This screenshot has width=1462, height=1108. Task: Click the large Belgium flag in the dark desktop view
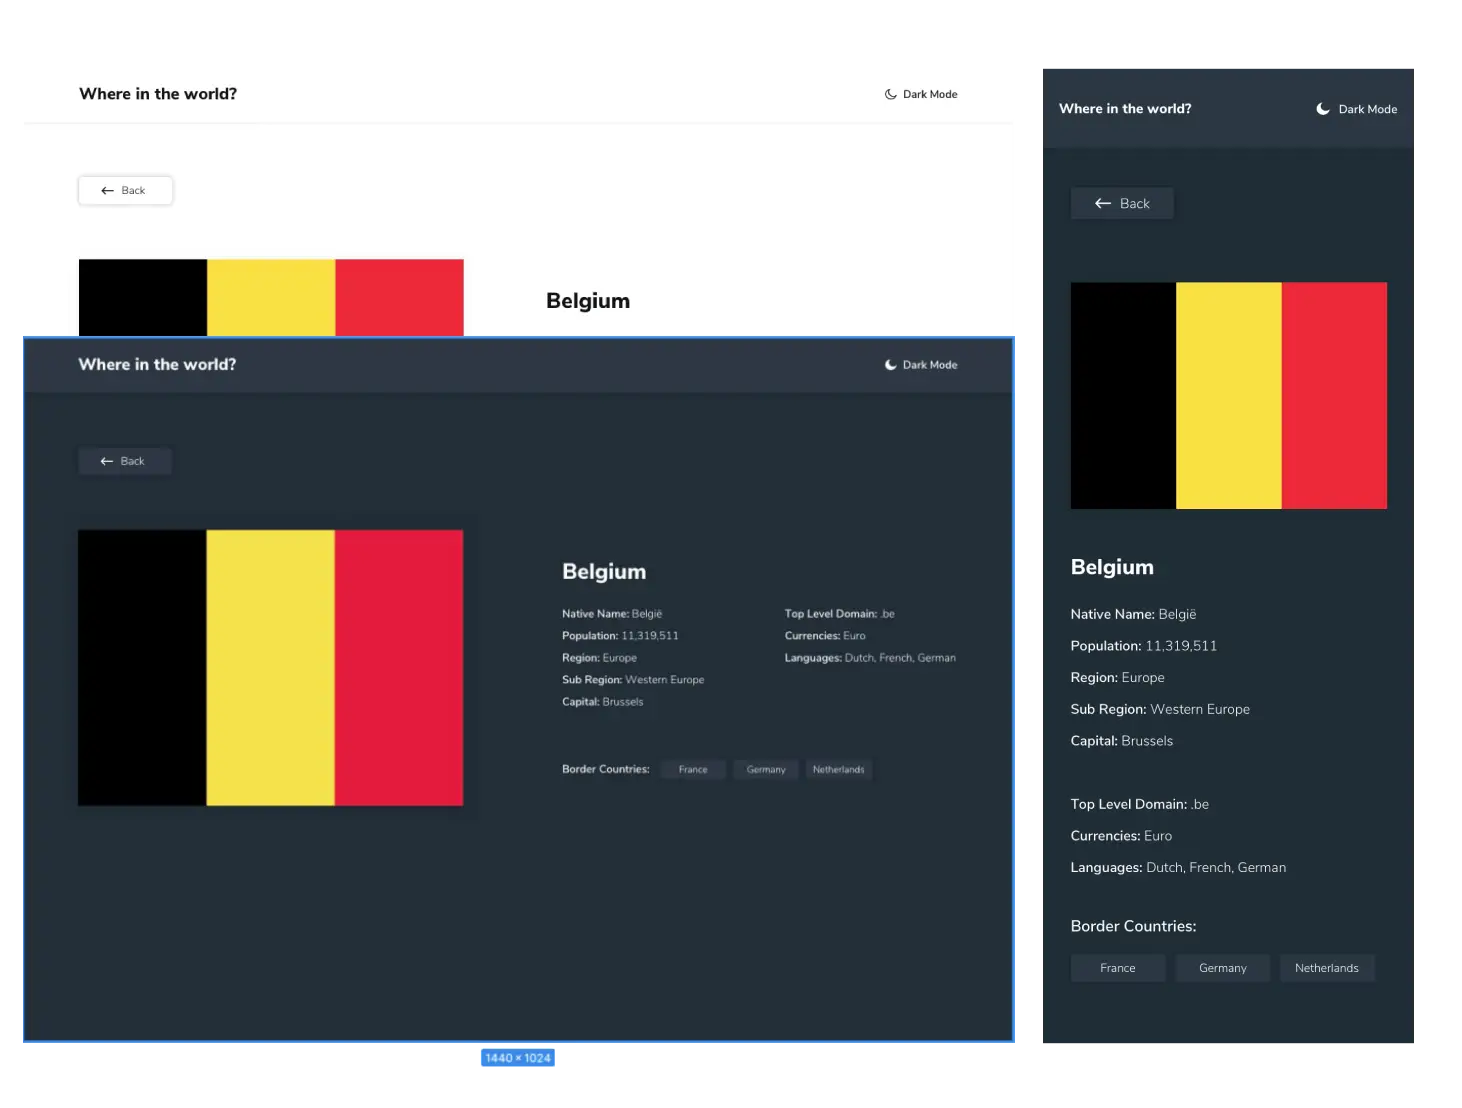point(270,667)
